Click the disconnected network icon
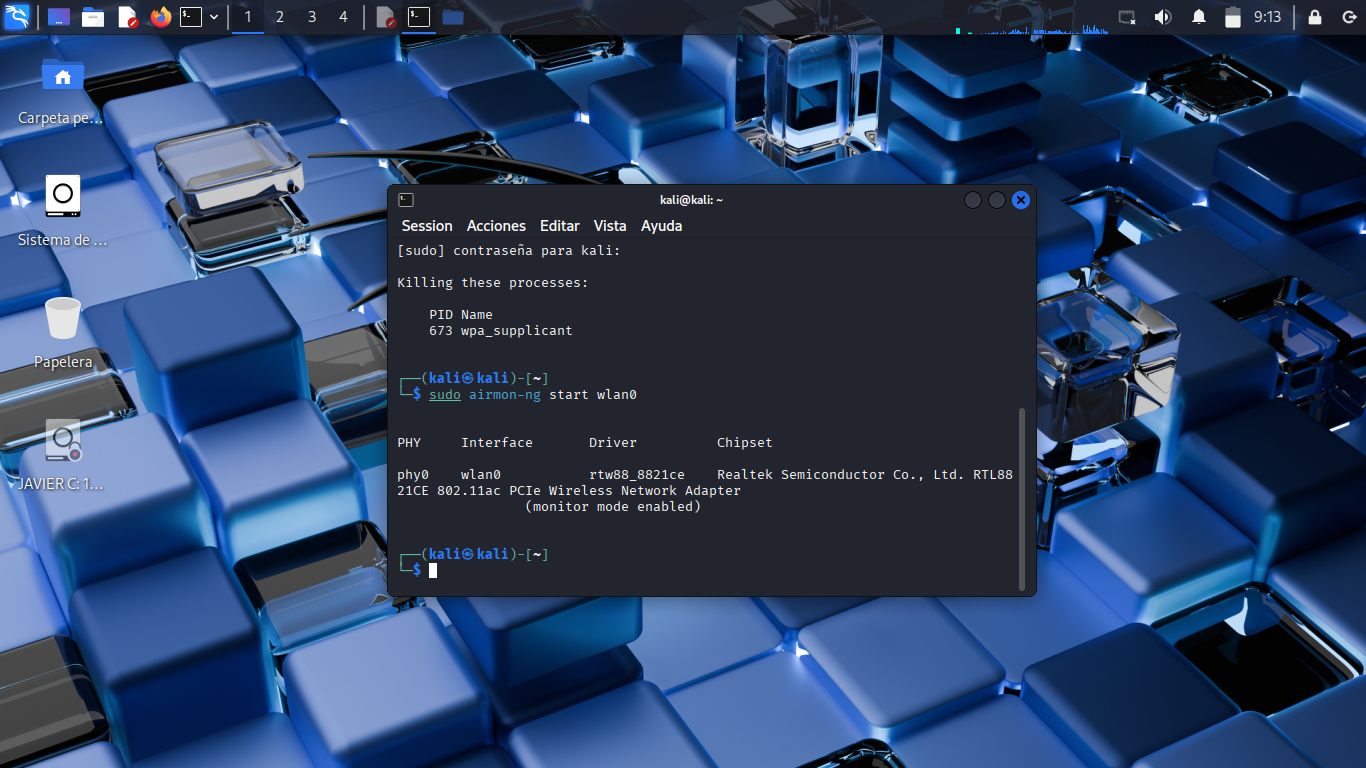The width and height of the screenshot is (1366, 768). tap(1127, 17)
